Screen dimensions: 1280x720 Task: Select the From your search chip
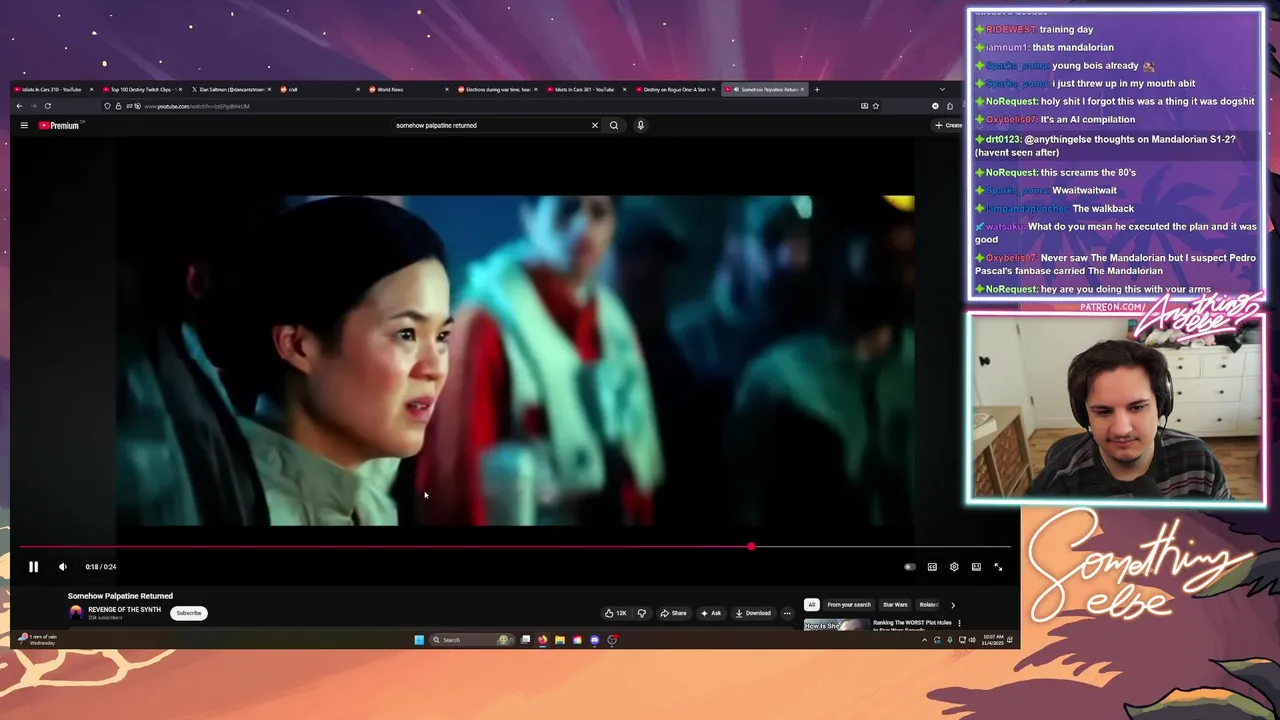[849, 605]
